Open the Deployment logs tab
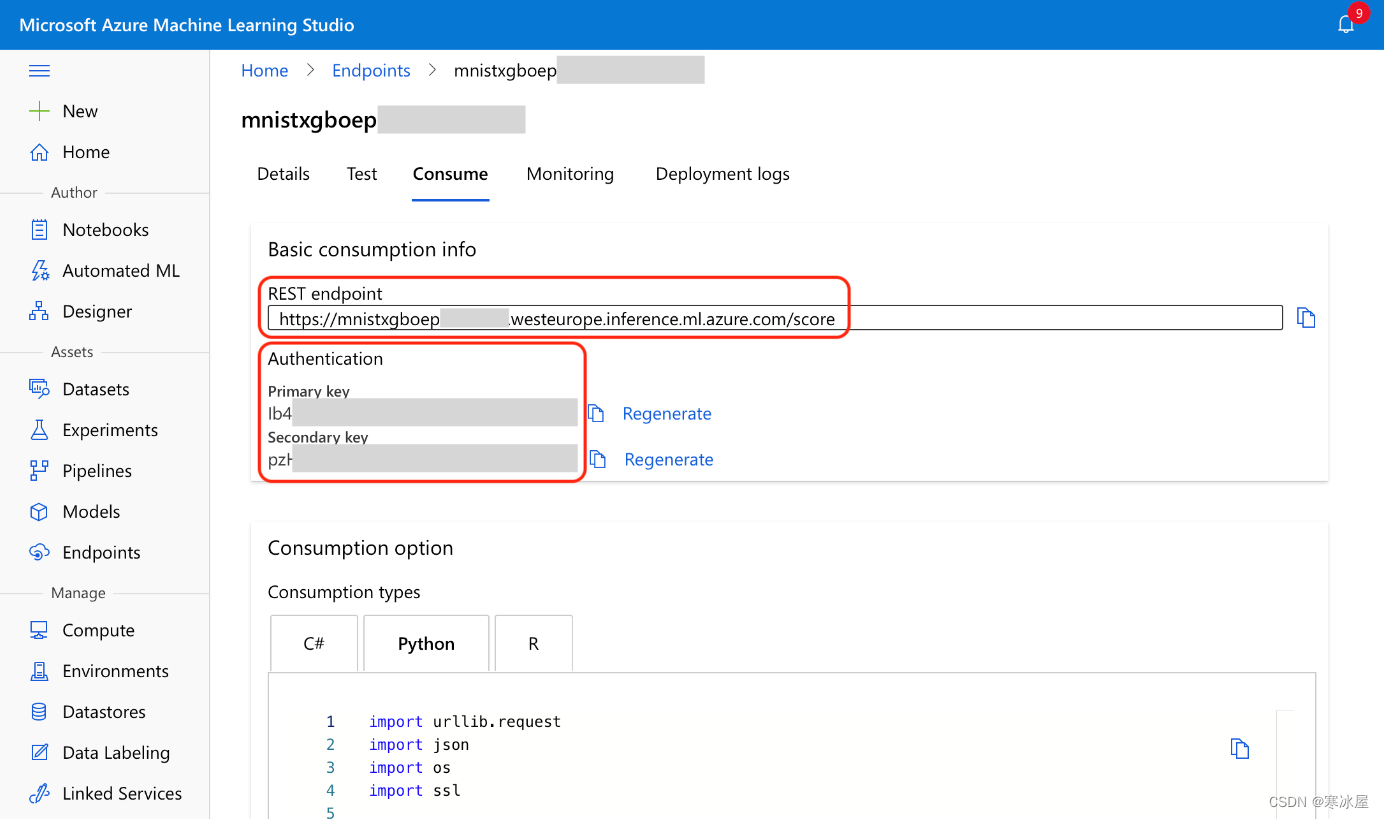 (x=722, y=174)
